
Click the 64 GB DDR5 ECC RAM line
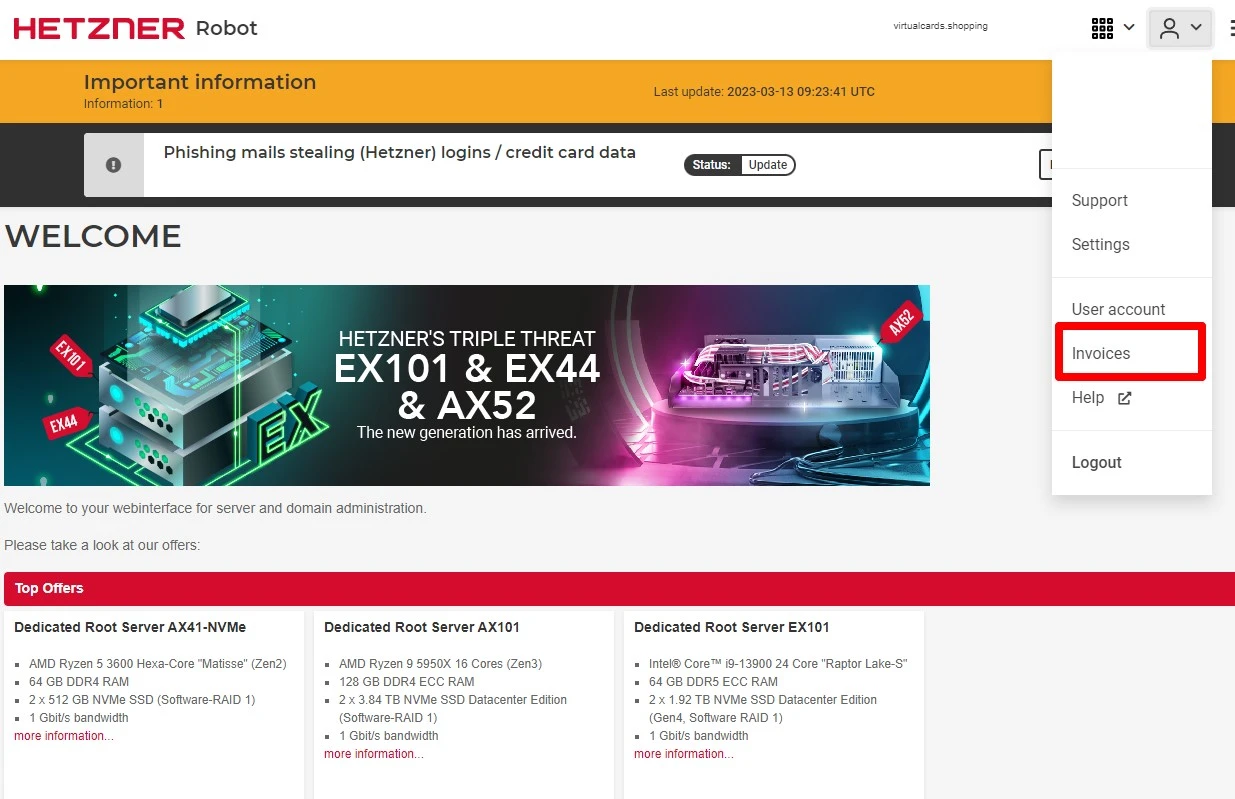coord(713,682)
